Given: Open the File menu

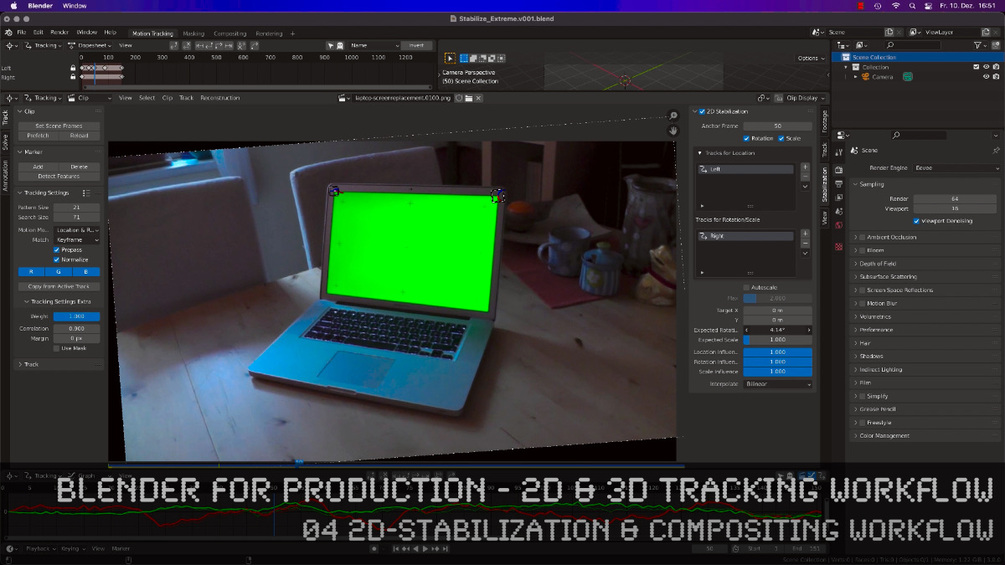Looking at the screenshot, I should (x=22, y=32).
